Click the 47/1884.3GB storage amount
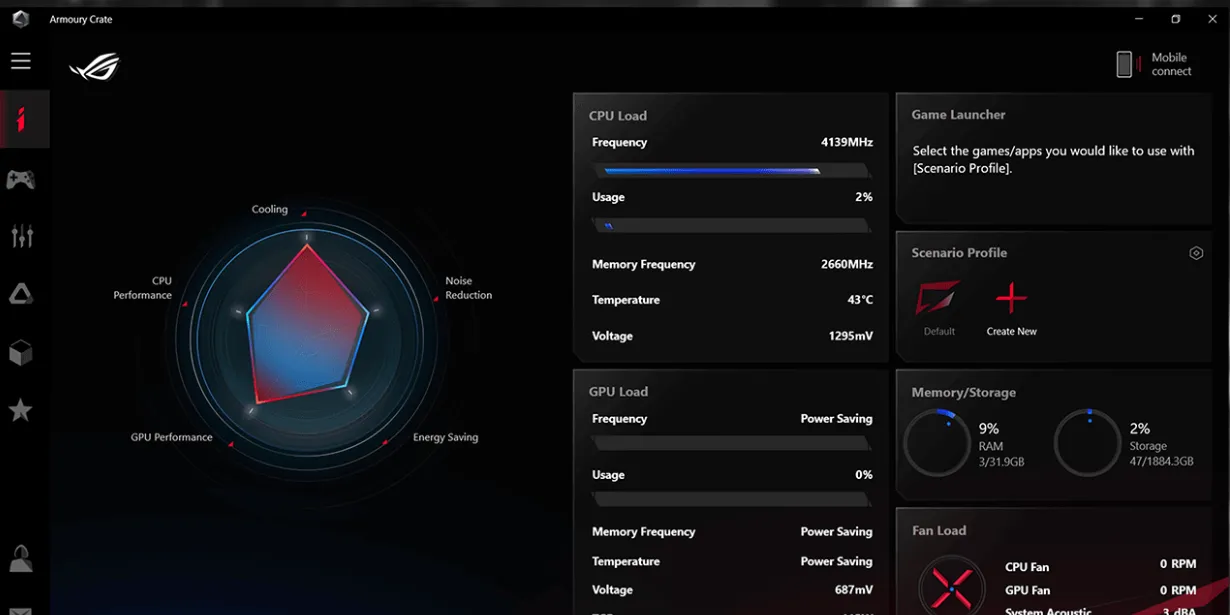The image size is (1230, 615). 1162,462
